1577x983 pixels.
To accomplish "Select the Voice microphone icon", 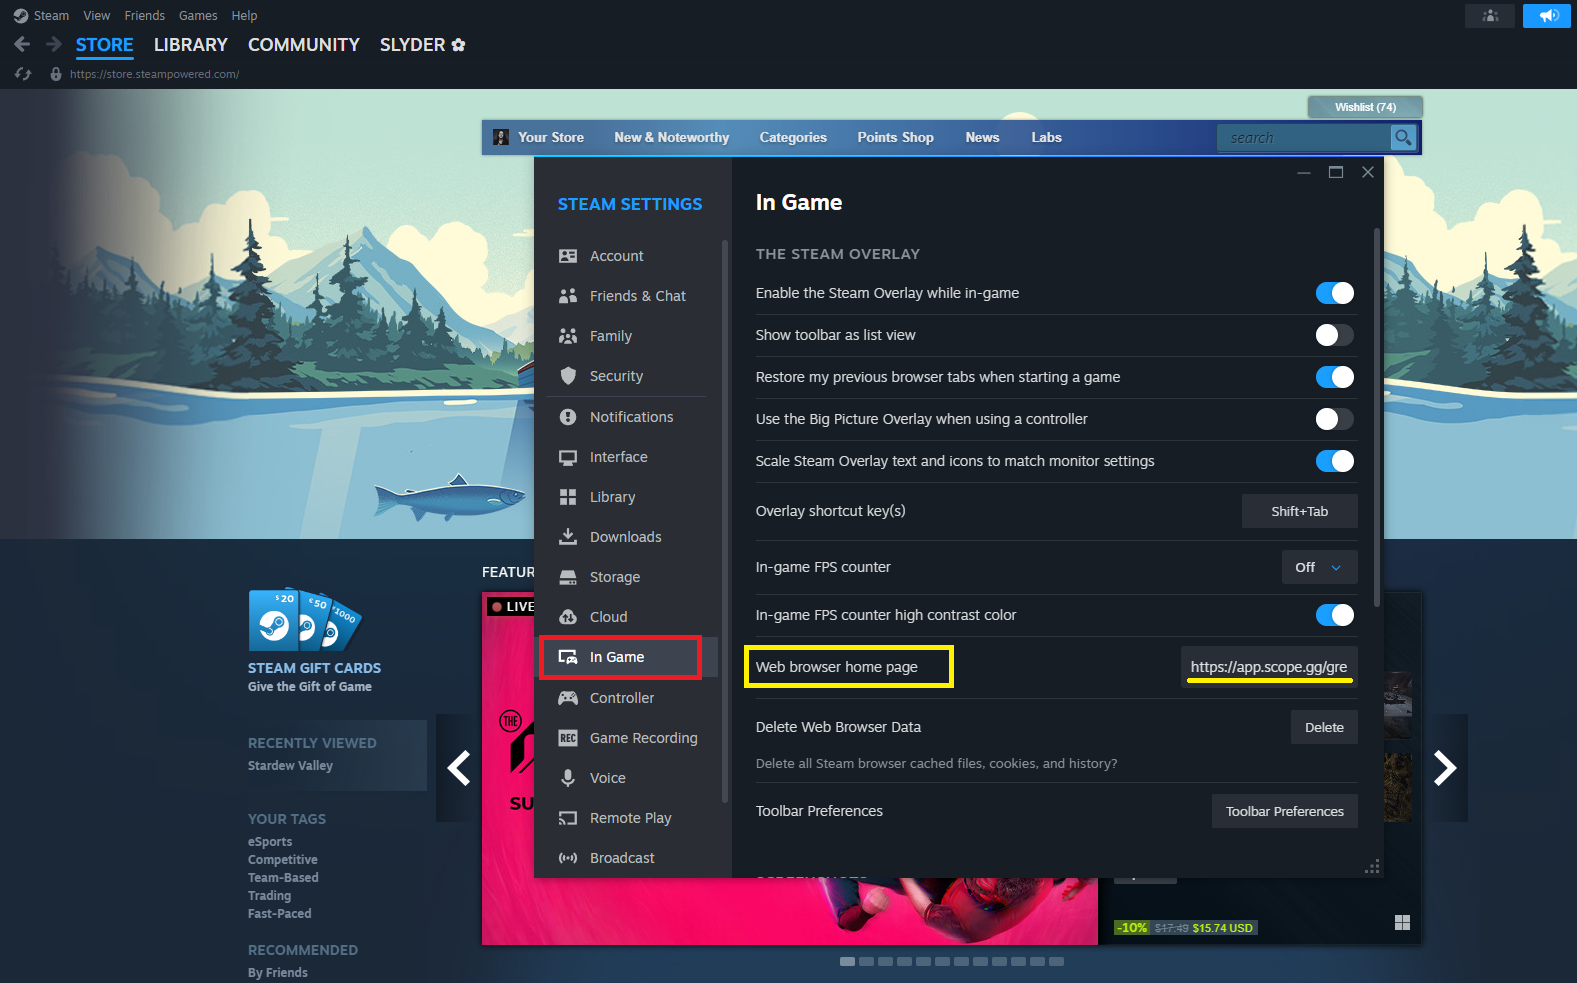I will pyautogui.click(x=568, y=778).
